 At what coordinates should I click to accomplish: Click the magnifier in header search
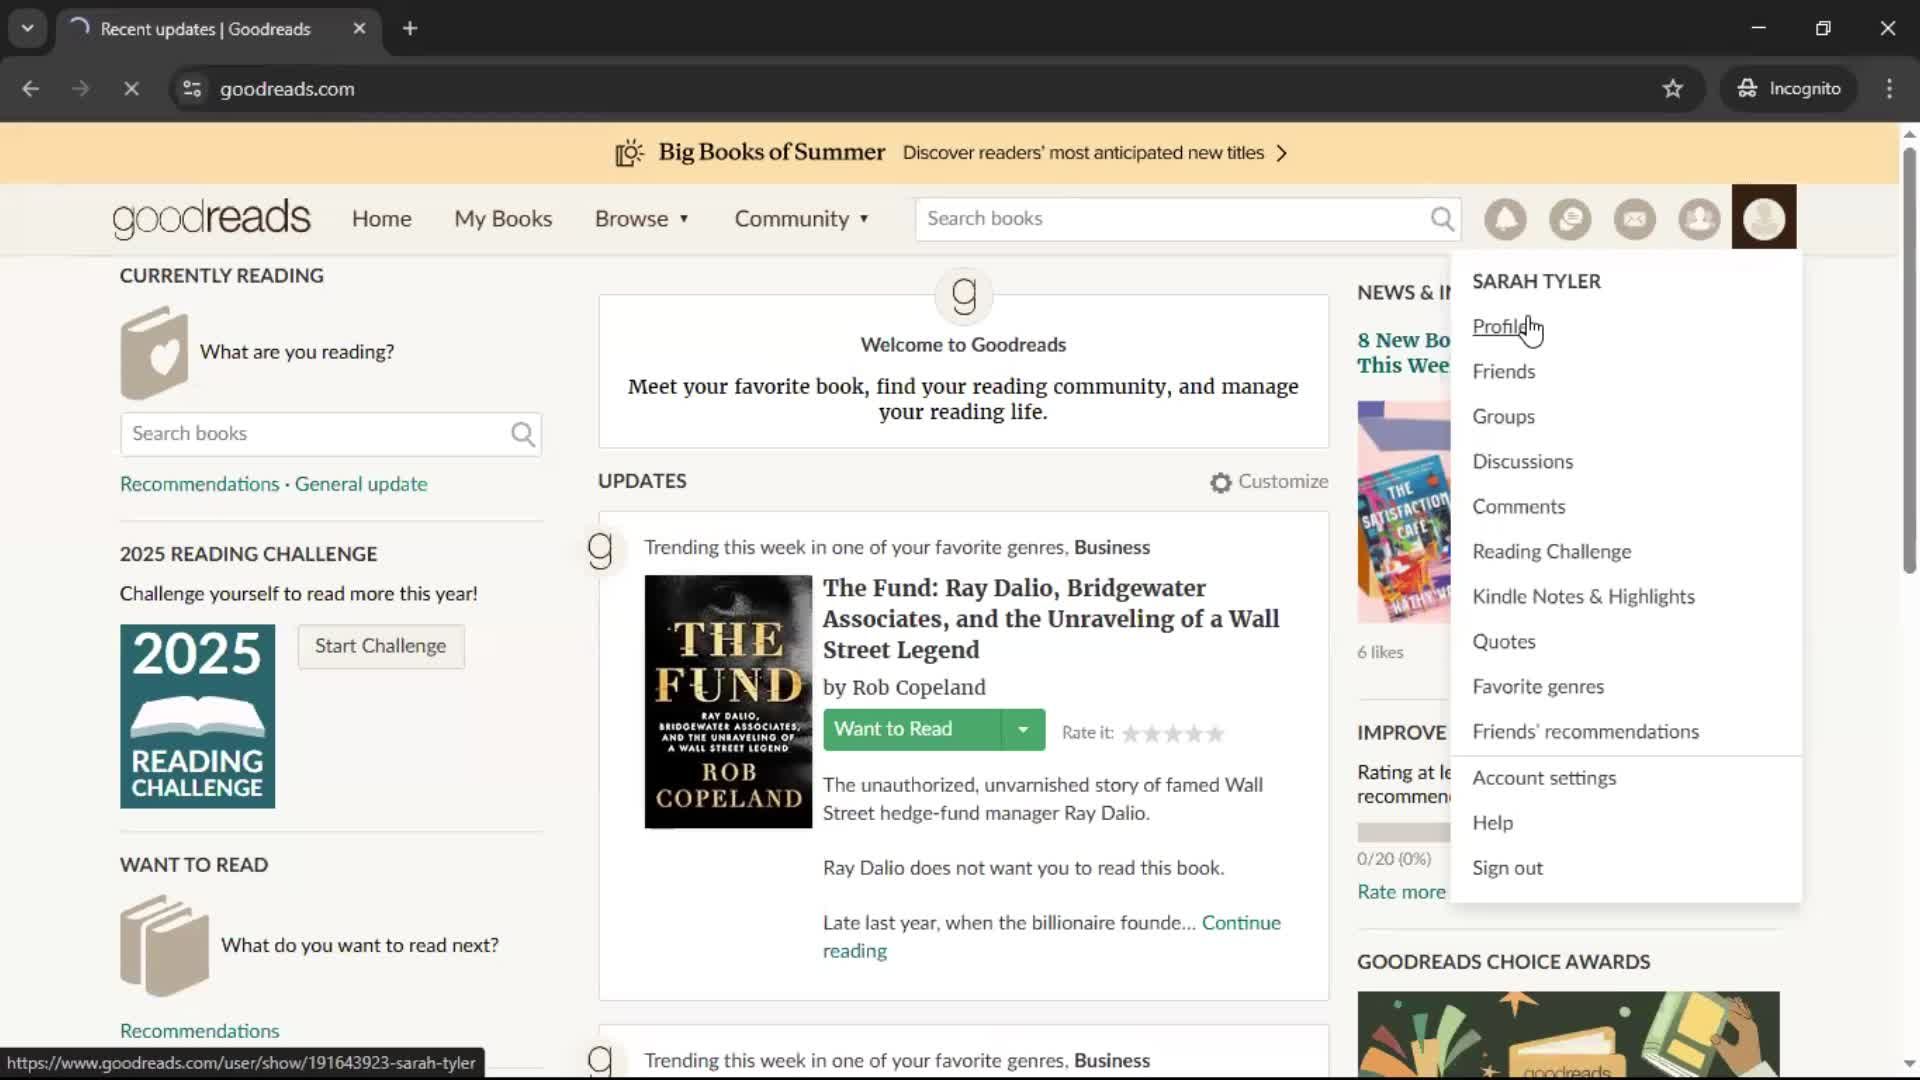coord(1442,218)
